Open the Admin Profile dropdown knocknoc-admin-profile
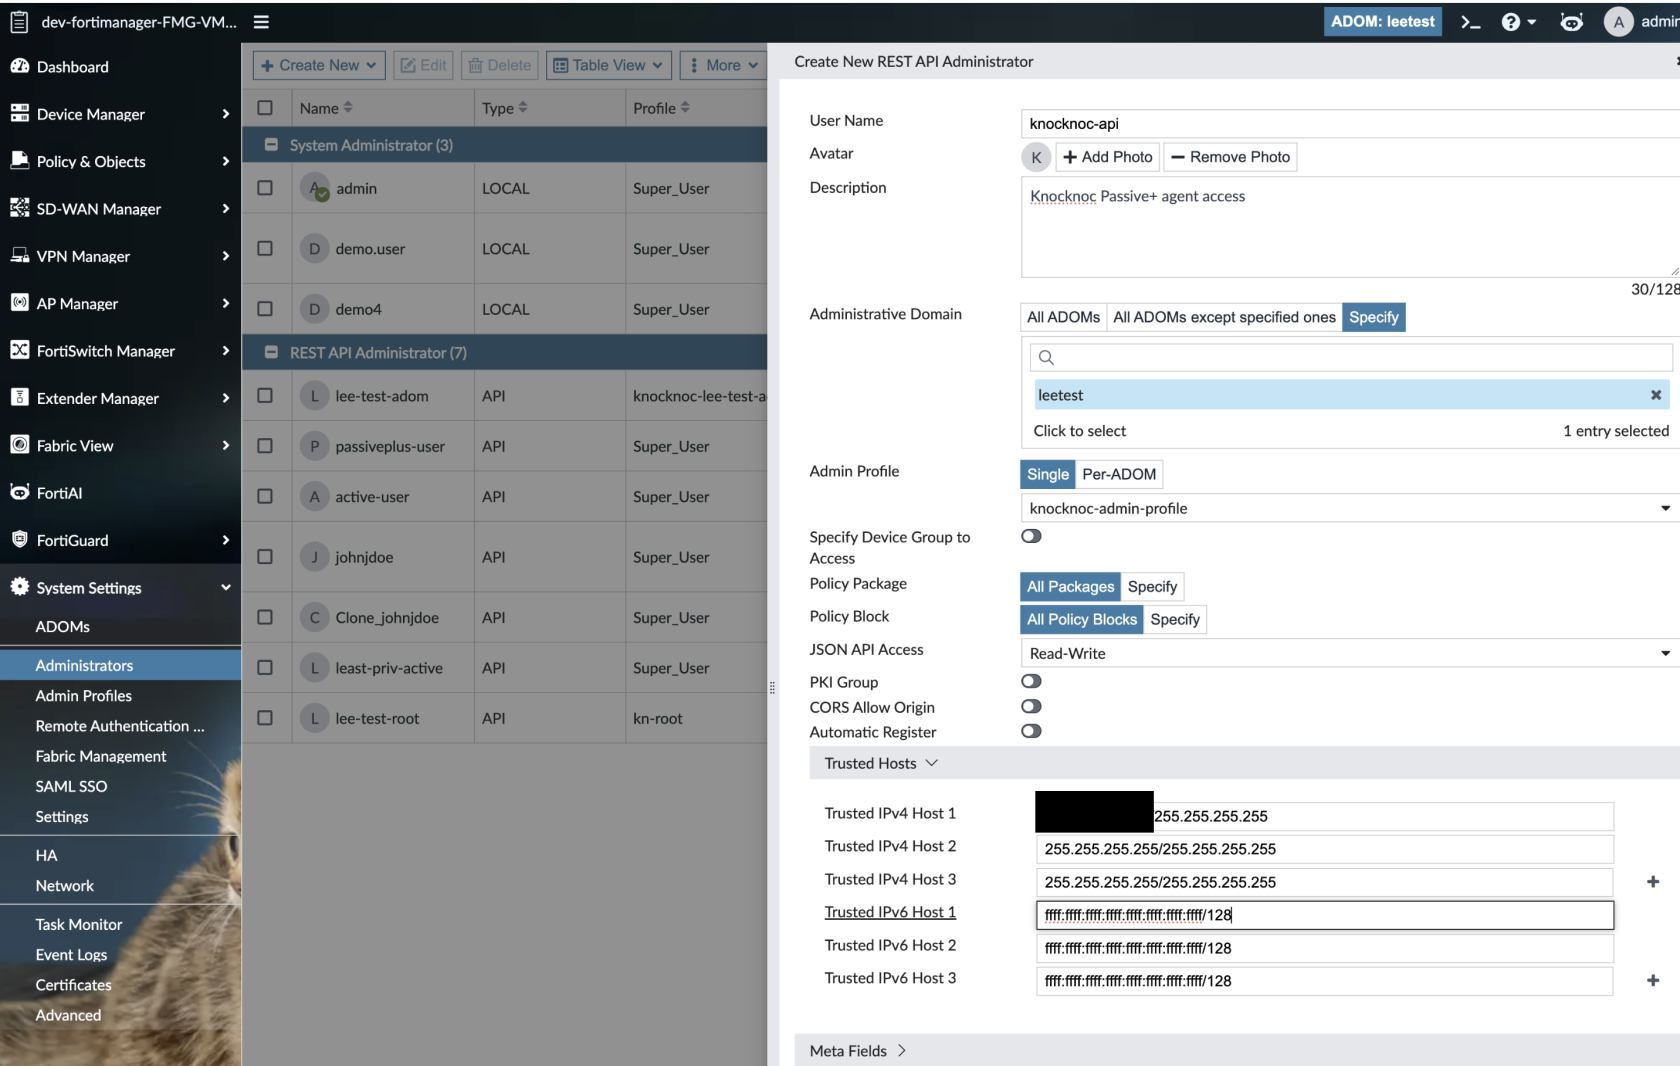The image size is (1680, 1066). click(x=1350, y=508)
